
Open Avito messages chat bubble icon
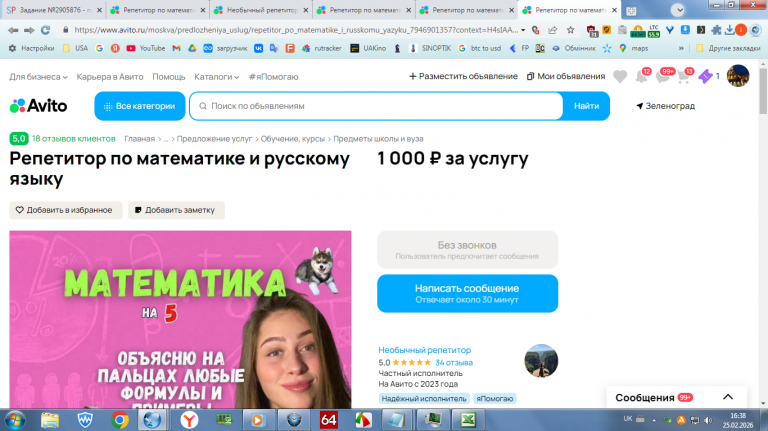(x=663, y=76)
